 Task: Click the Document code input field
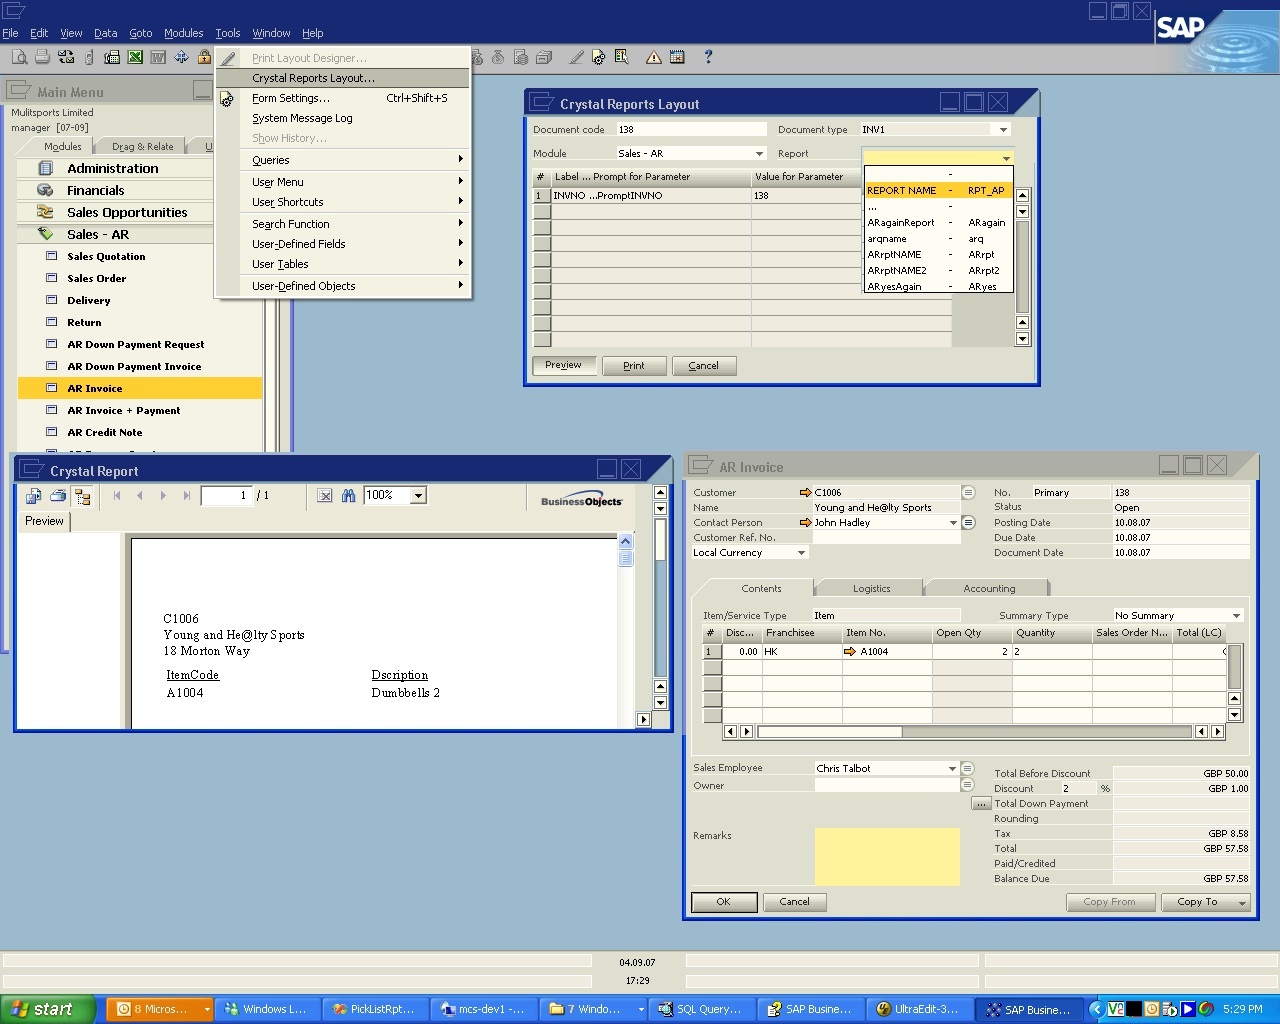690,129
